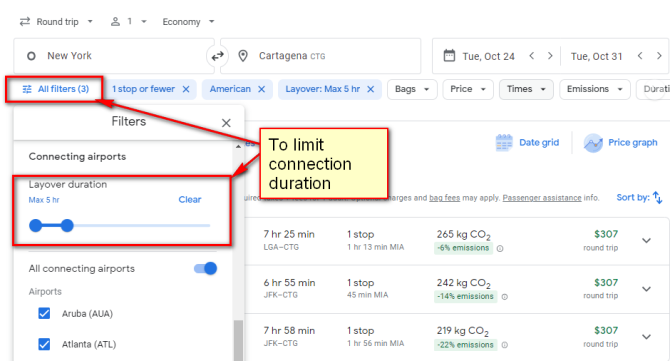Remove the American airline filter chip

[x=262, y=89]
